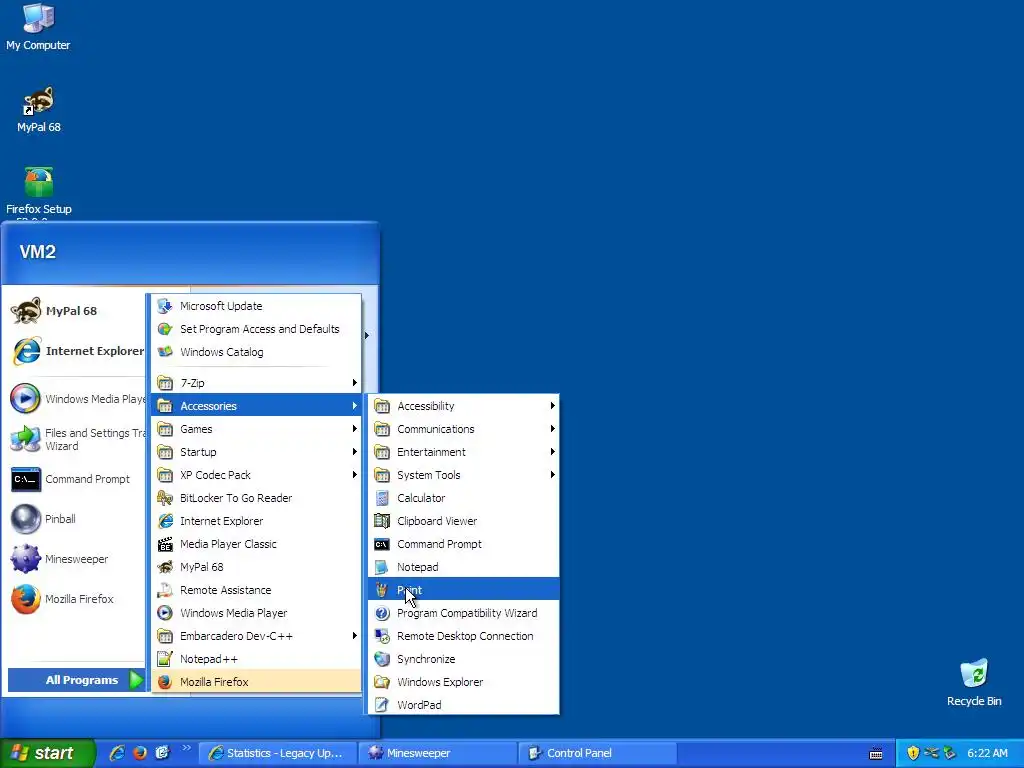Open Windows Explorer from Accessories

pos(464,682)
